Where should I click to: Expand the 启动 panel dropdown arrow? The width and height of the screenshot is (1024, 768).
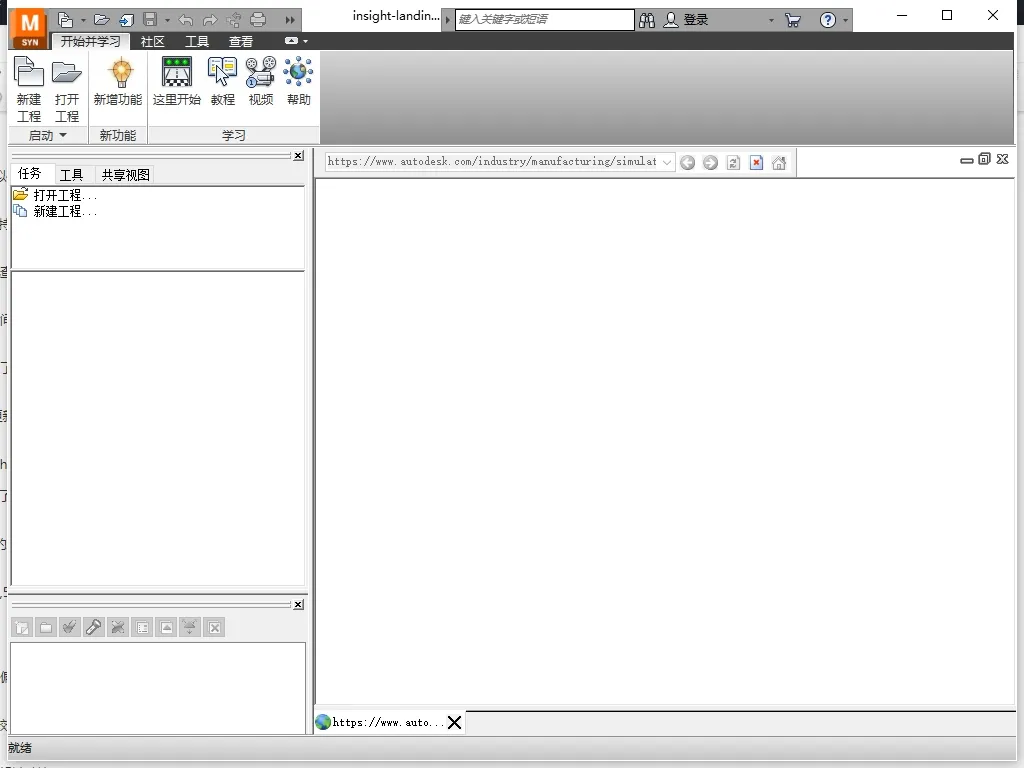[63, 136]
